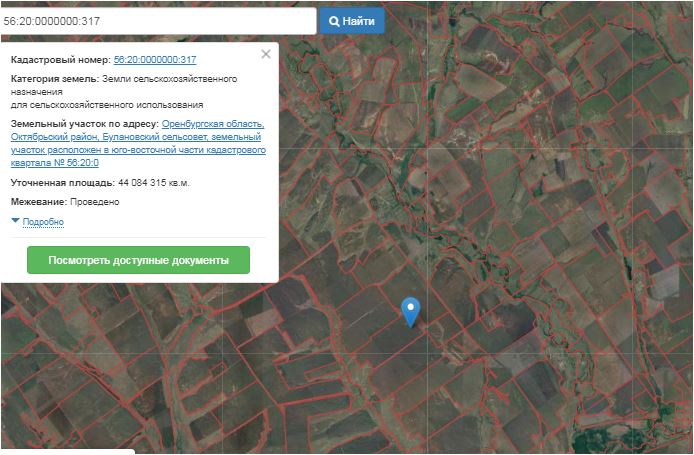Expand the Подробно details section
694x455 pixels.
point(43,222)
